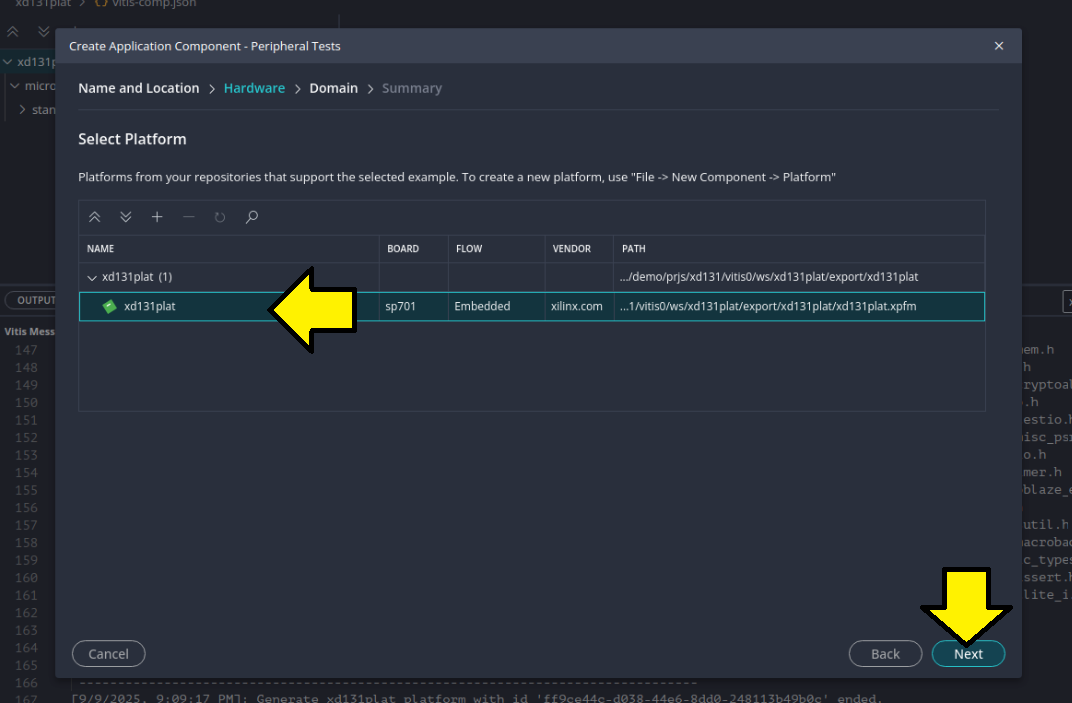Image resolution: width=1072 pixels, height=703 pixels.
Task: Cancel the component creation wizard
Action: 108,654
